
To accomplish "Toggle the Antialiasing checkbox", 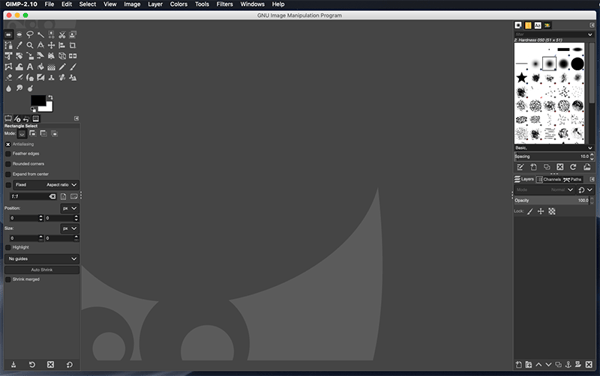I will click(x=8, y=144).
